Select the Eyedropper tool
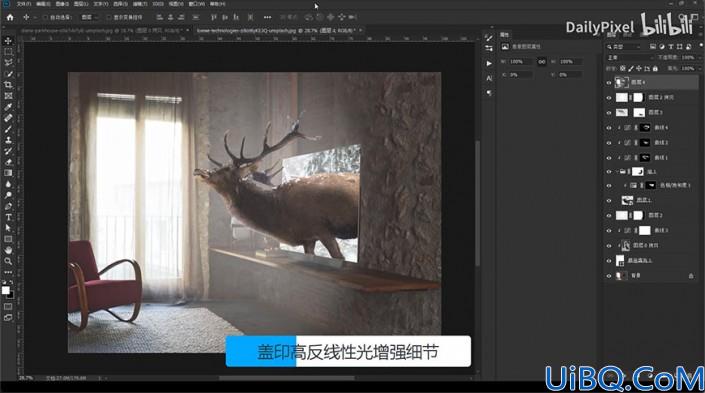The image size is (705, 393). [x=8, y=107]
